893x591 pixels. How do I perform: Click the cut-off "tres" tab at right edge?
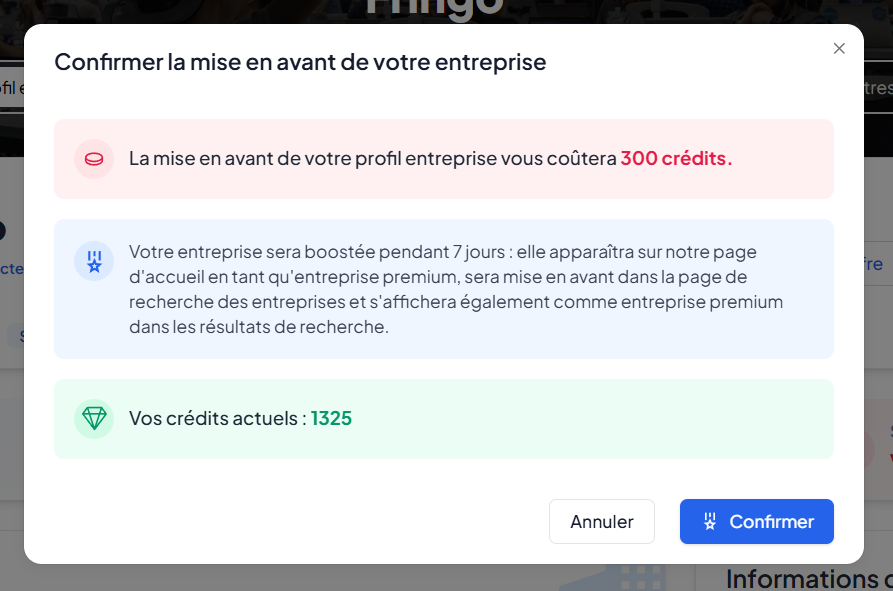click(x=877, y=88)
